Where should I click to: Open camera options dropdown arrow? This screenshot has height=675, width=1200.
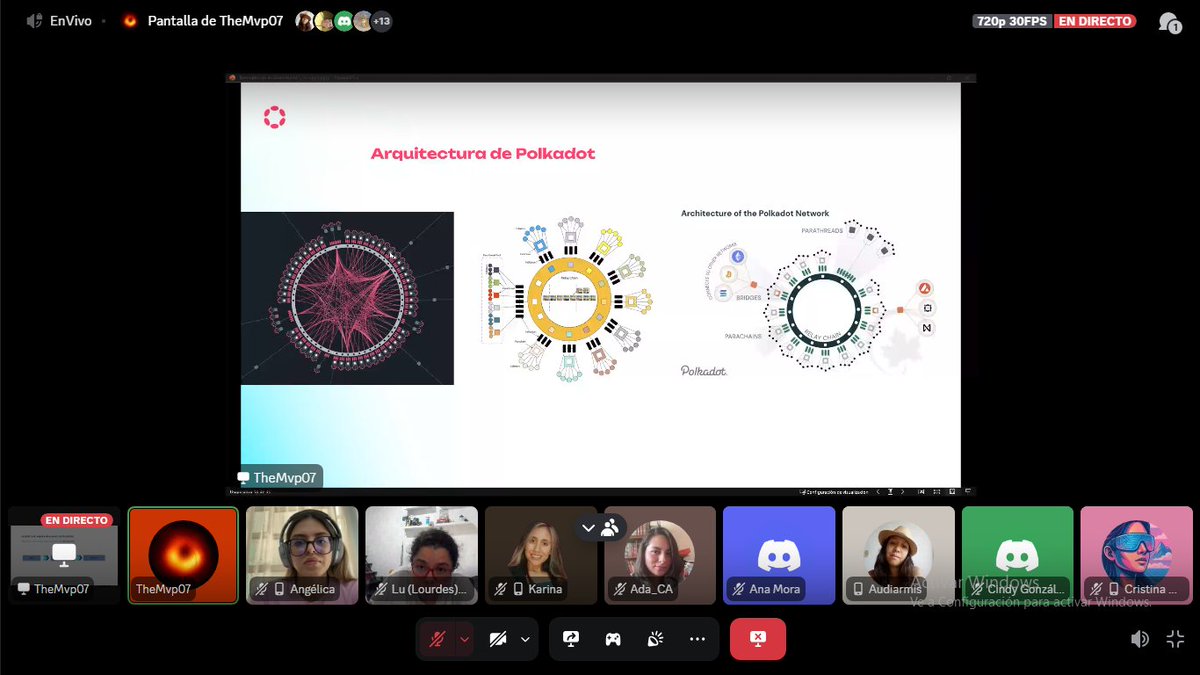click(525, 639)
